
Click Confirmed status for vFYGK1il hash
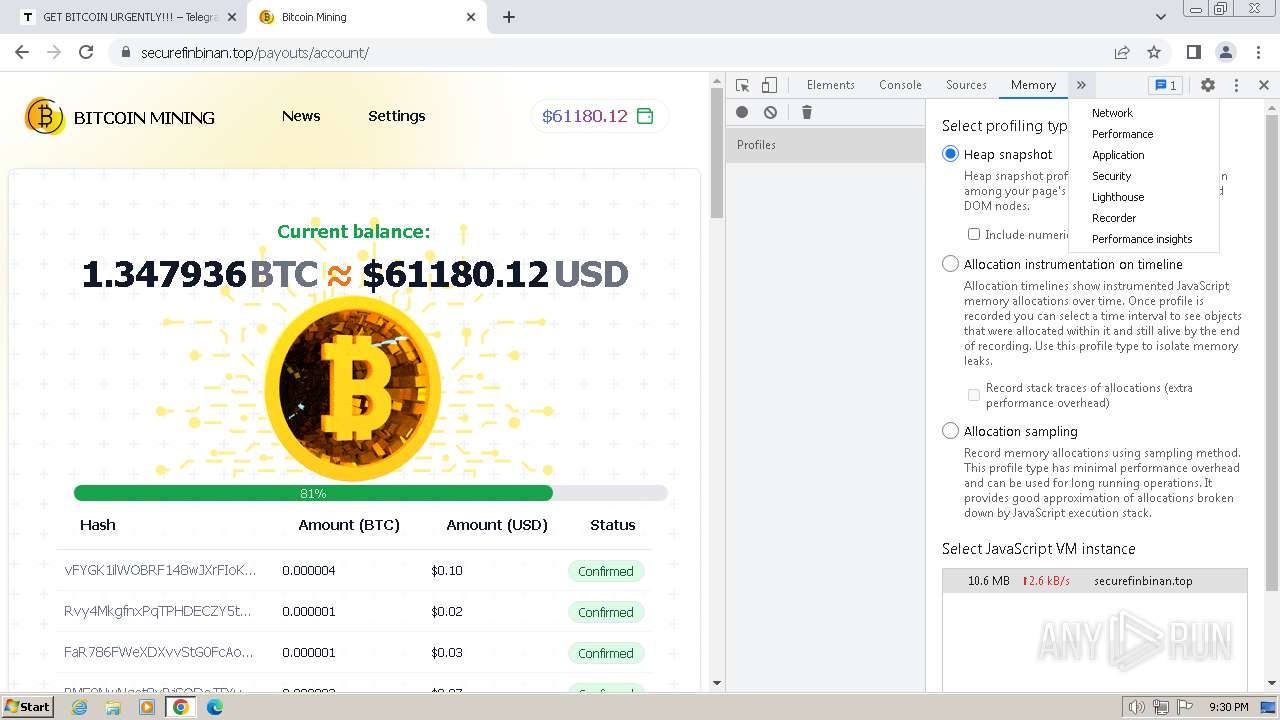pos(606,571)
